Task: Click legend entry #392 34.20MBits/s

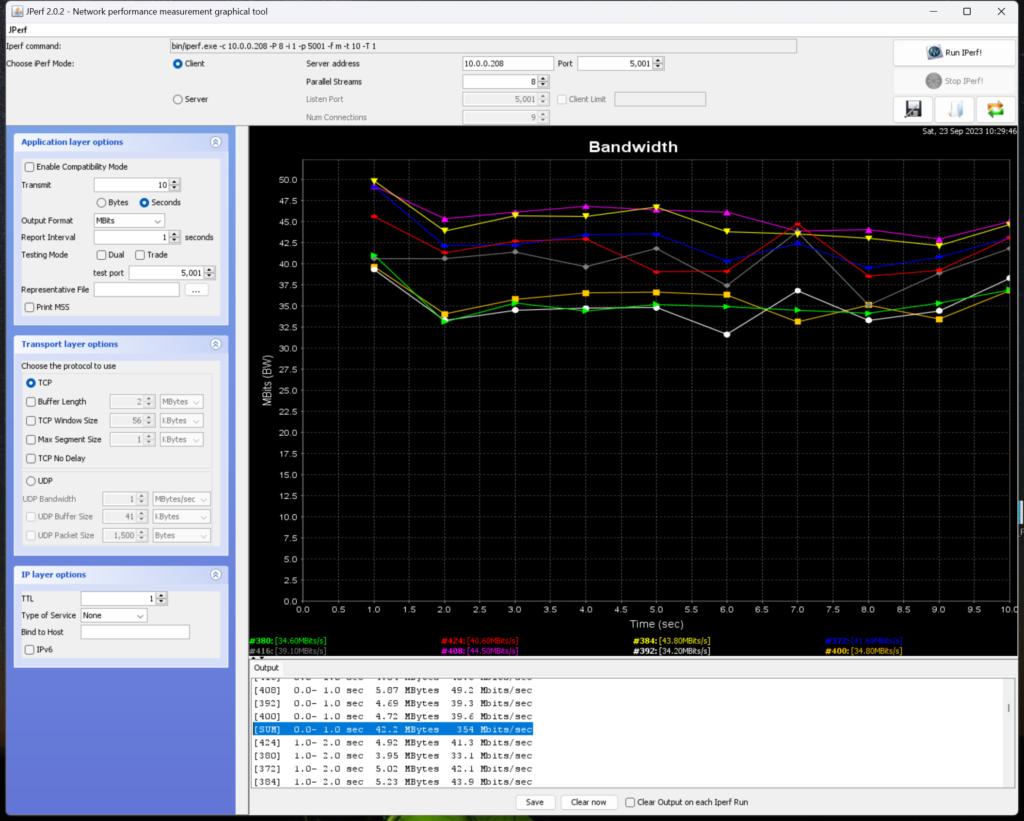Action: pyautogui.click(x=672, y=651)
